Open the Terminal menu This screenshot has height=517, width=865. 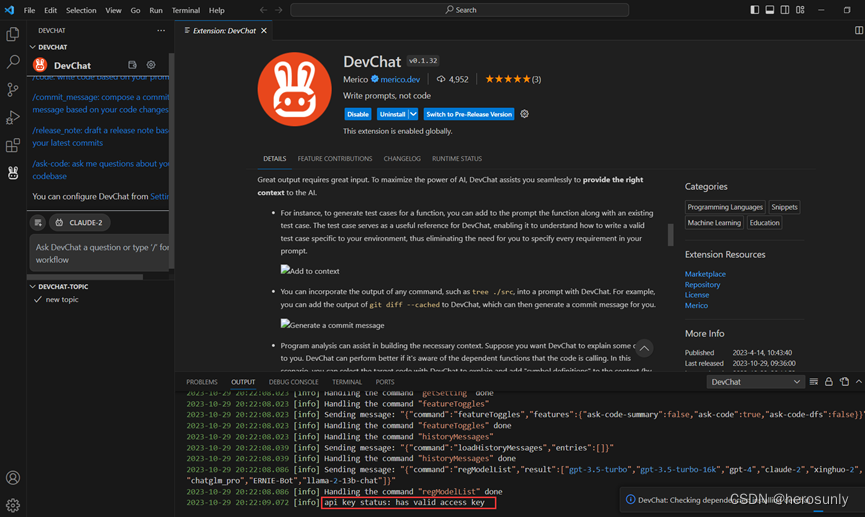185,10
